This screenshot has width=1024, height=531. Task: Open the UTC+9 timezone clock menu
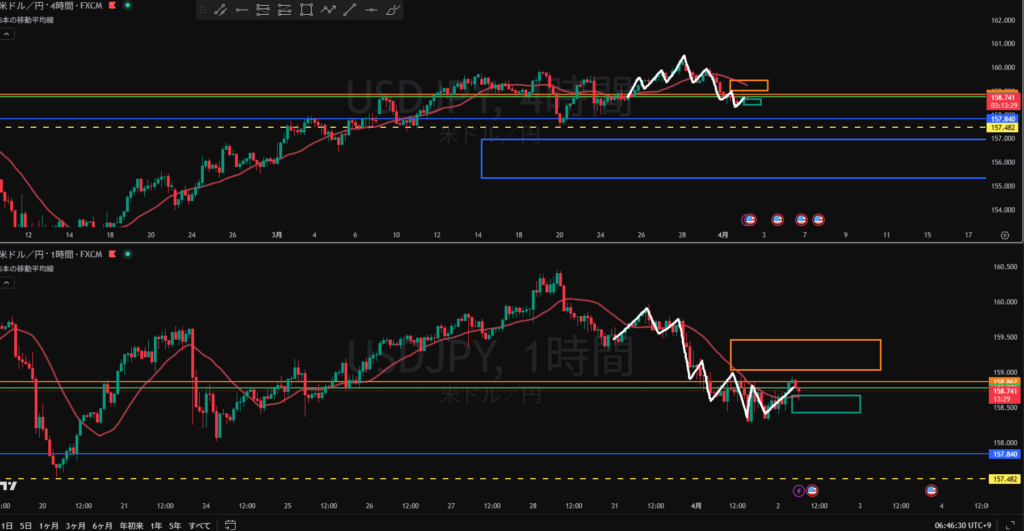coord(958,524)
